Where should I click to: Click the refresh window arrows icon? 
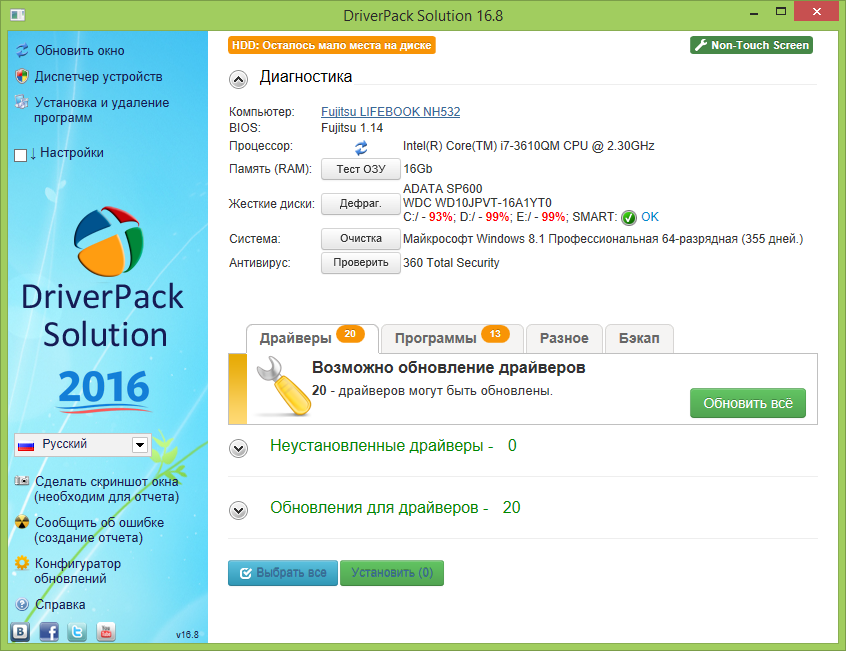[x=22, y=50]
